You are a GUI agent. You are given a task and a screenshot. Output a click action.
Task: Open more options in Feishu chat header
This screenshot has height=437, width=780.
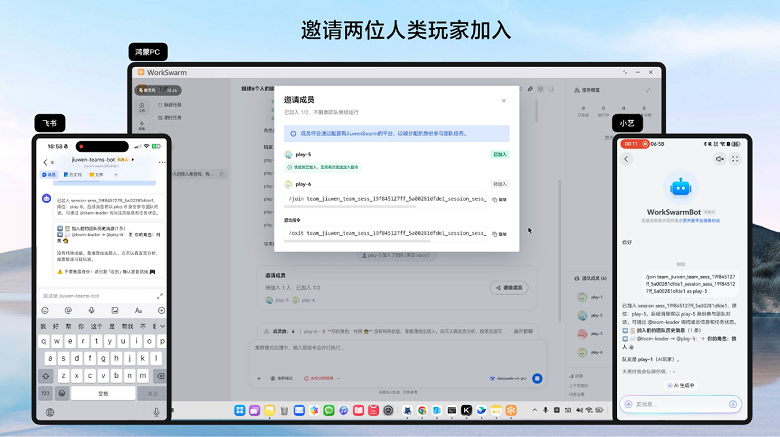(x=162, y=162)
